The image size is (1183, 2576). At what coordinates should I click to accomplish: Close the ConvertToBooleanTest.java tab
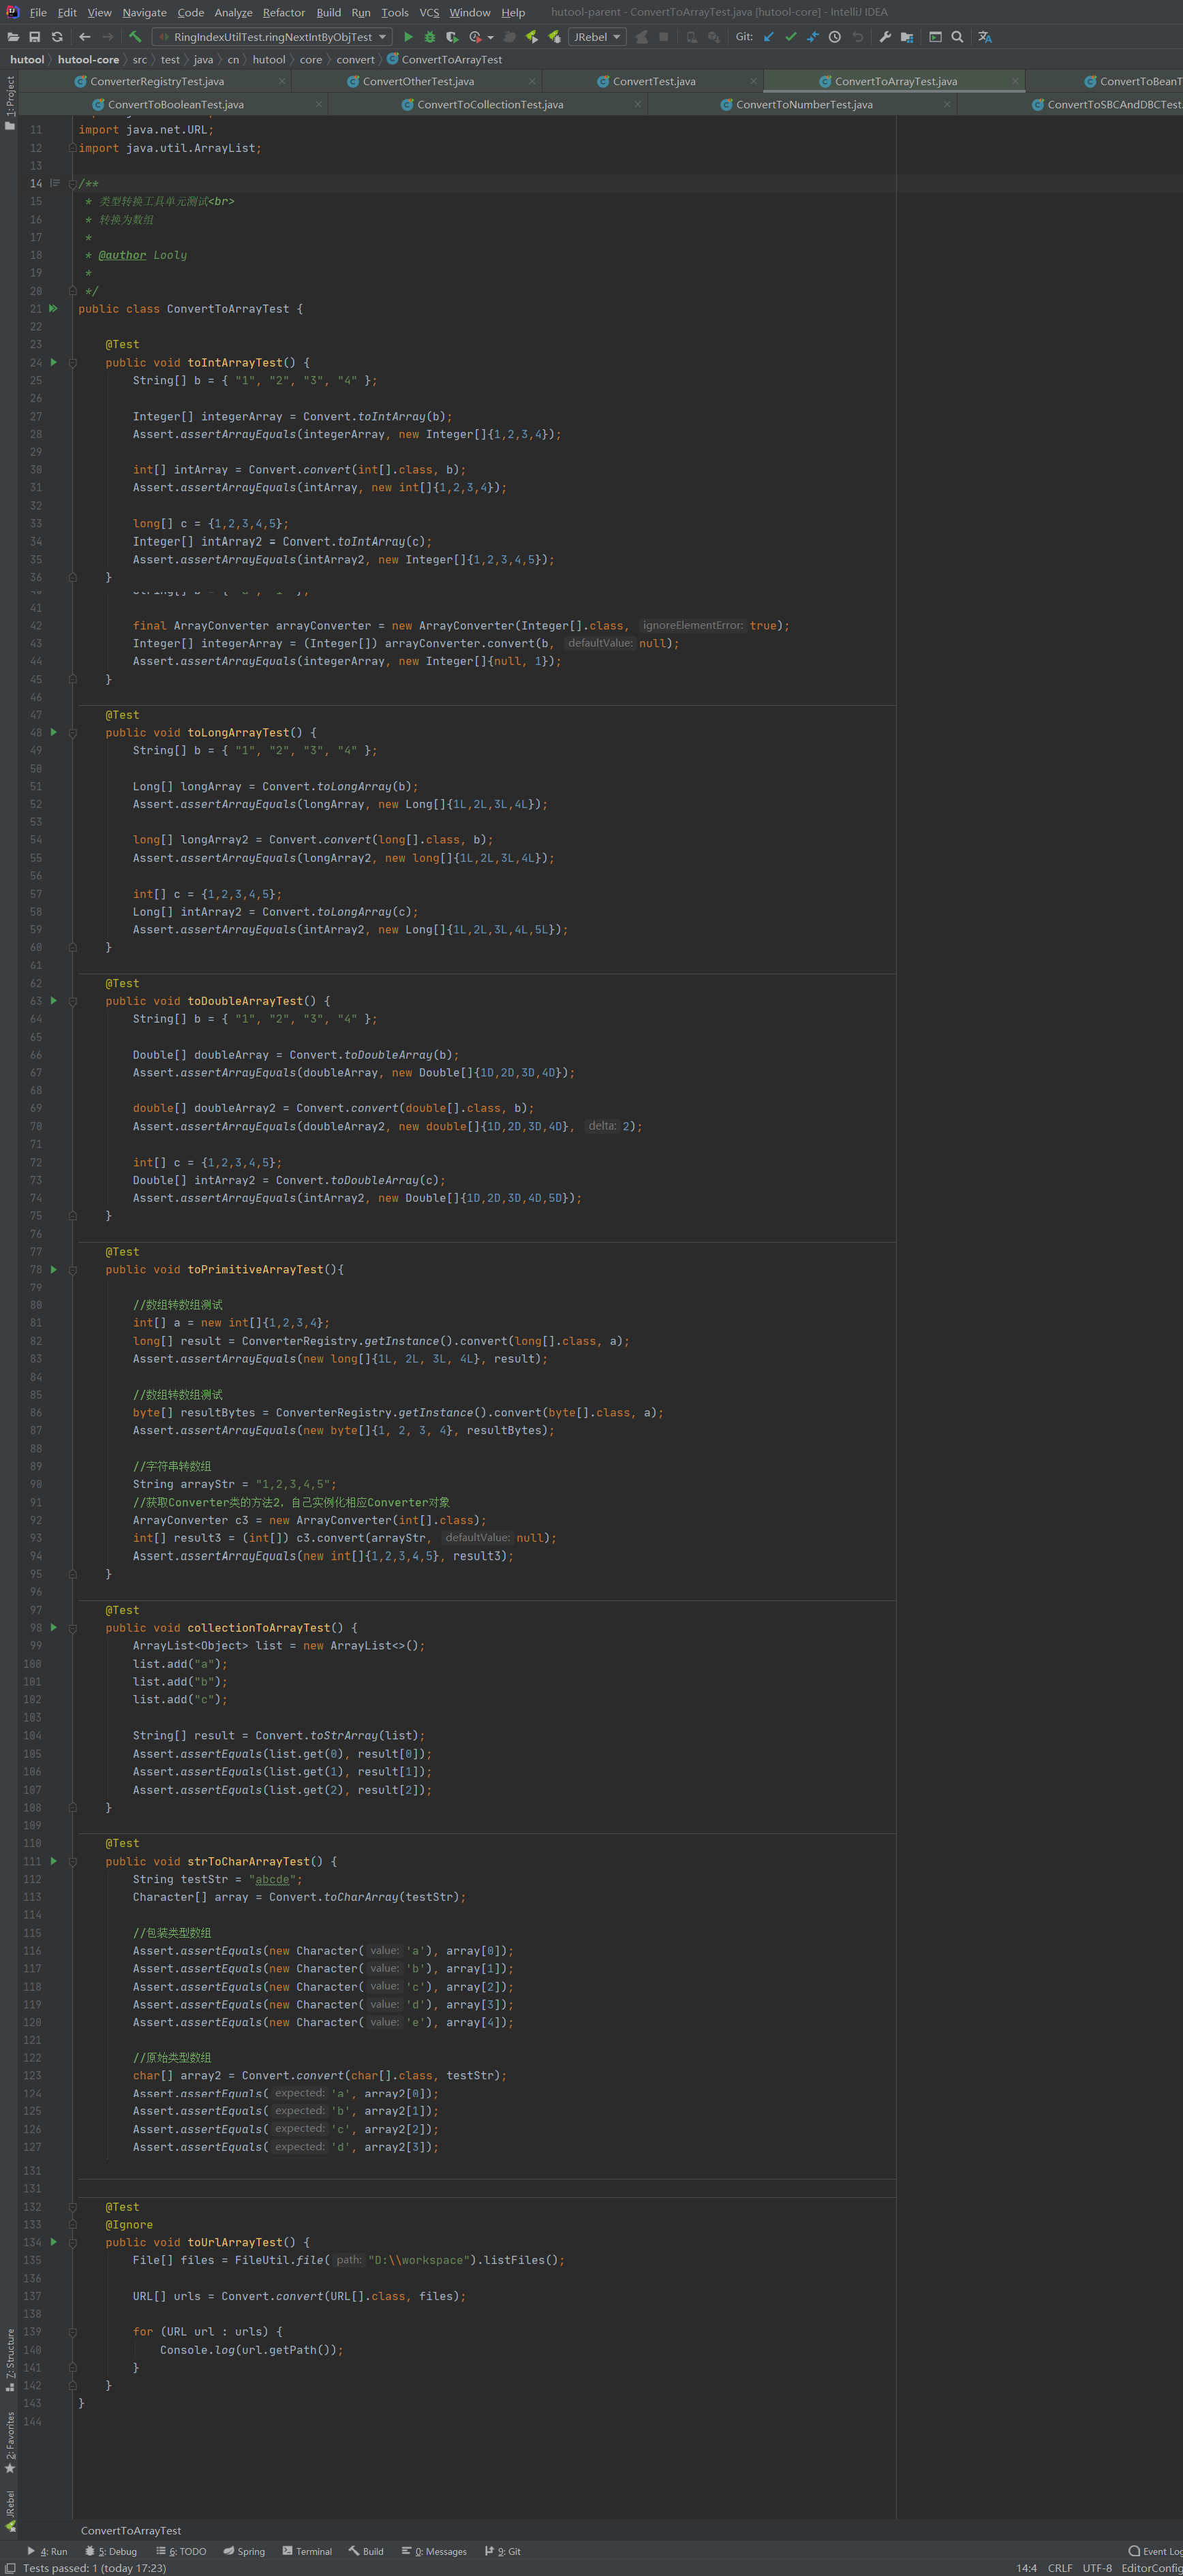319,104
